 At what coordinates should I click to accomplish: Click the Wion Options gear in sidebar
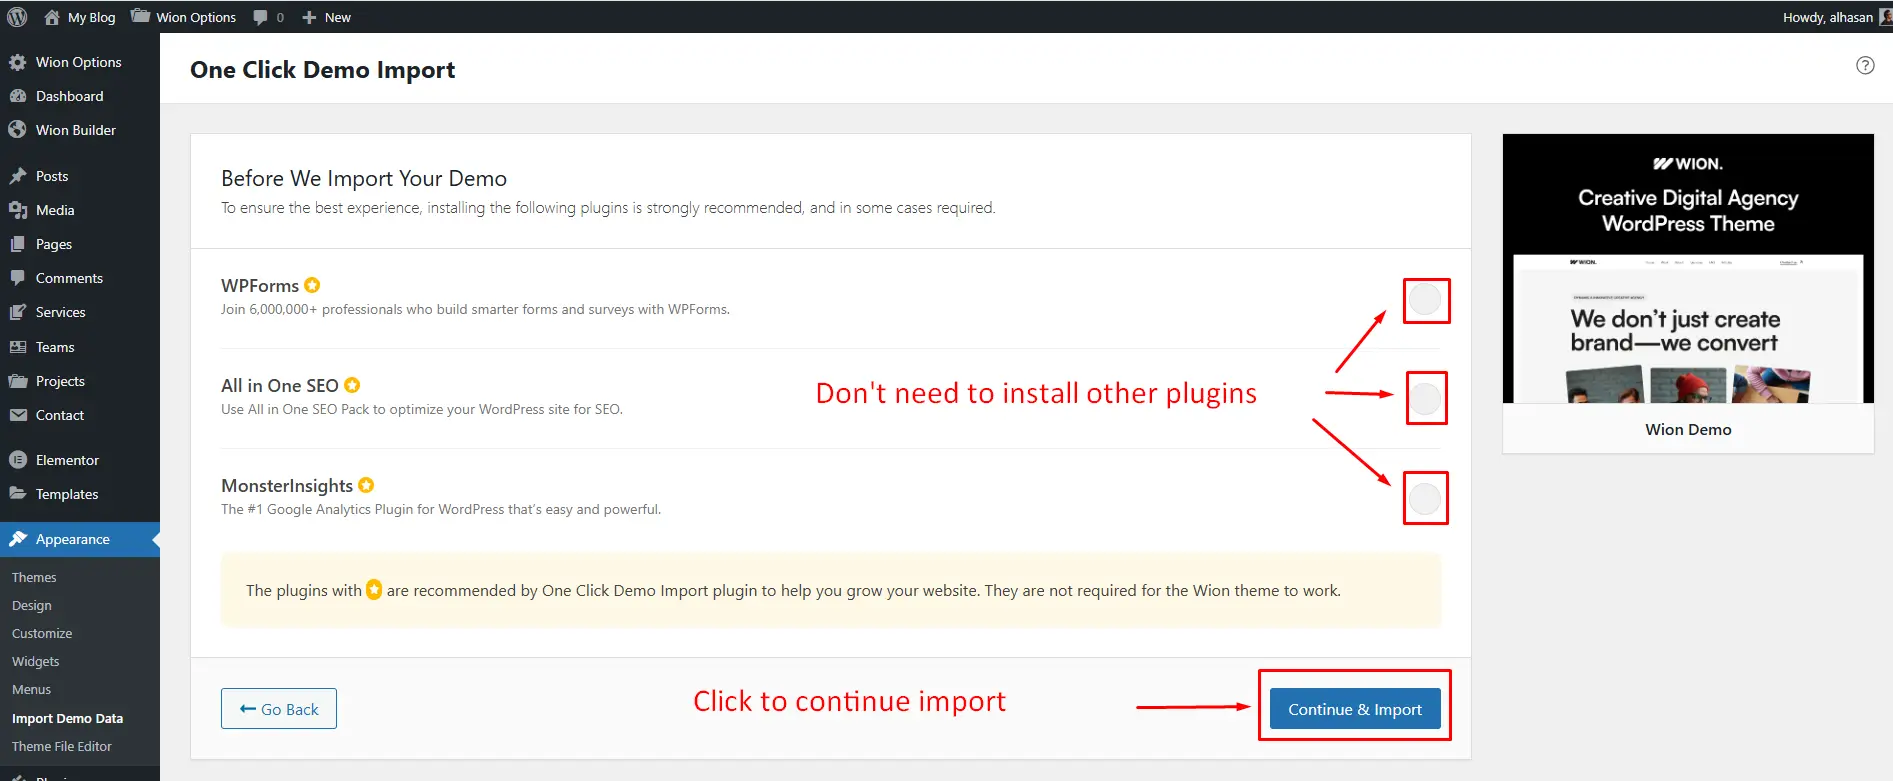pyautogui.click(x=17, y=62)
